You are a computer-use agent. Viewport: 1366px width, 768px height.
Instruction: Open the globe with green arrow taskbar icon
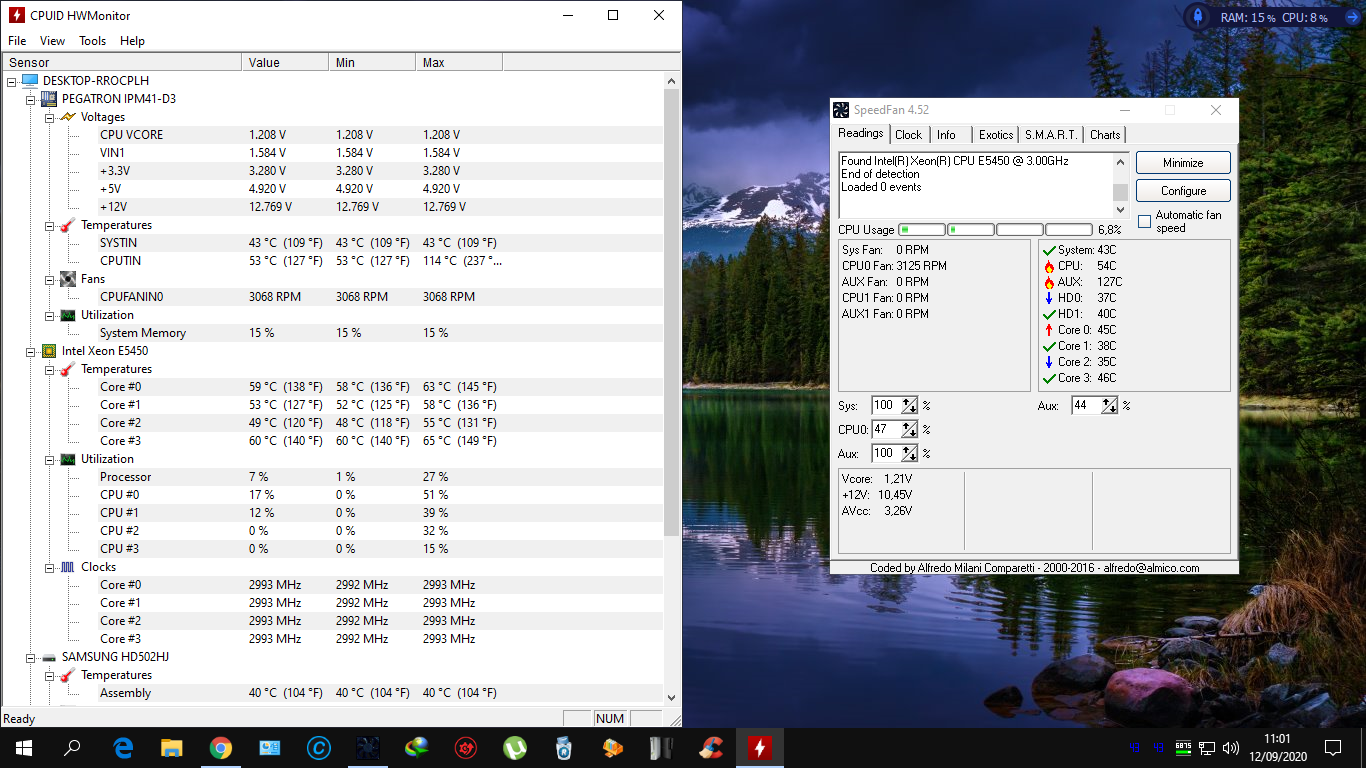click(x=417, y=747)
